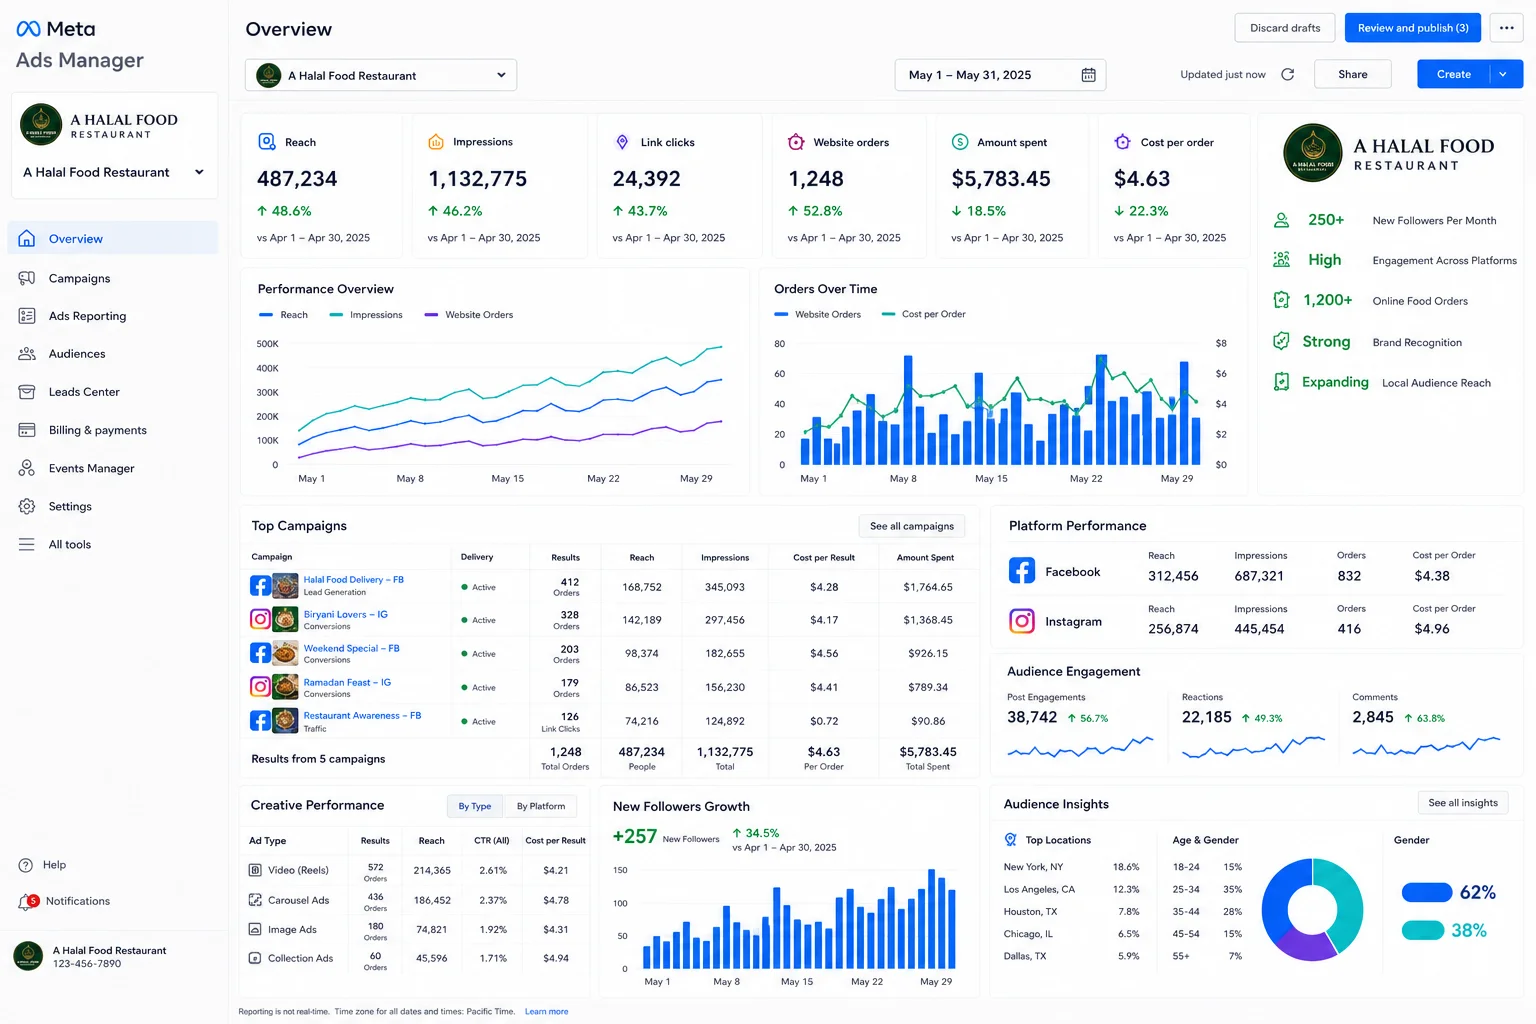This screenshot has height=1024, width=1536.
Task: Open the Campaigns sidebar icon
Action: pos(27,278)
